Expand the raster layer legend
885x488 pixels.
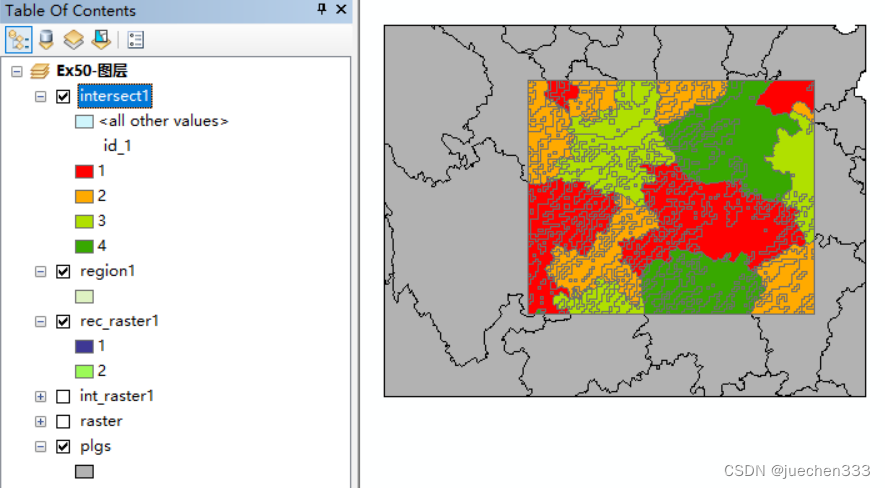[41, 421]
